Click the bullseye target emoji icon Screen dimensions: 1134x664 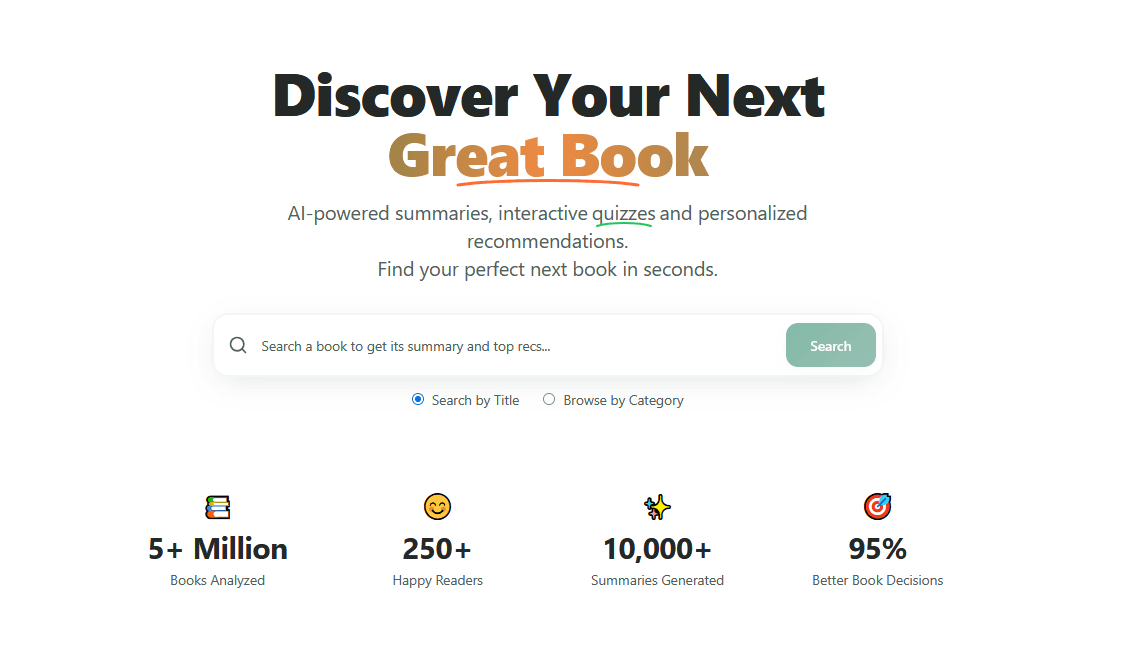tap(877, 507)
